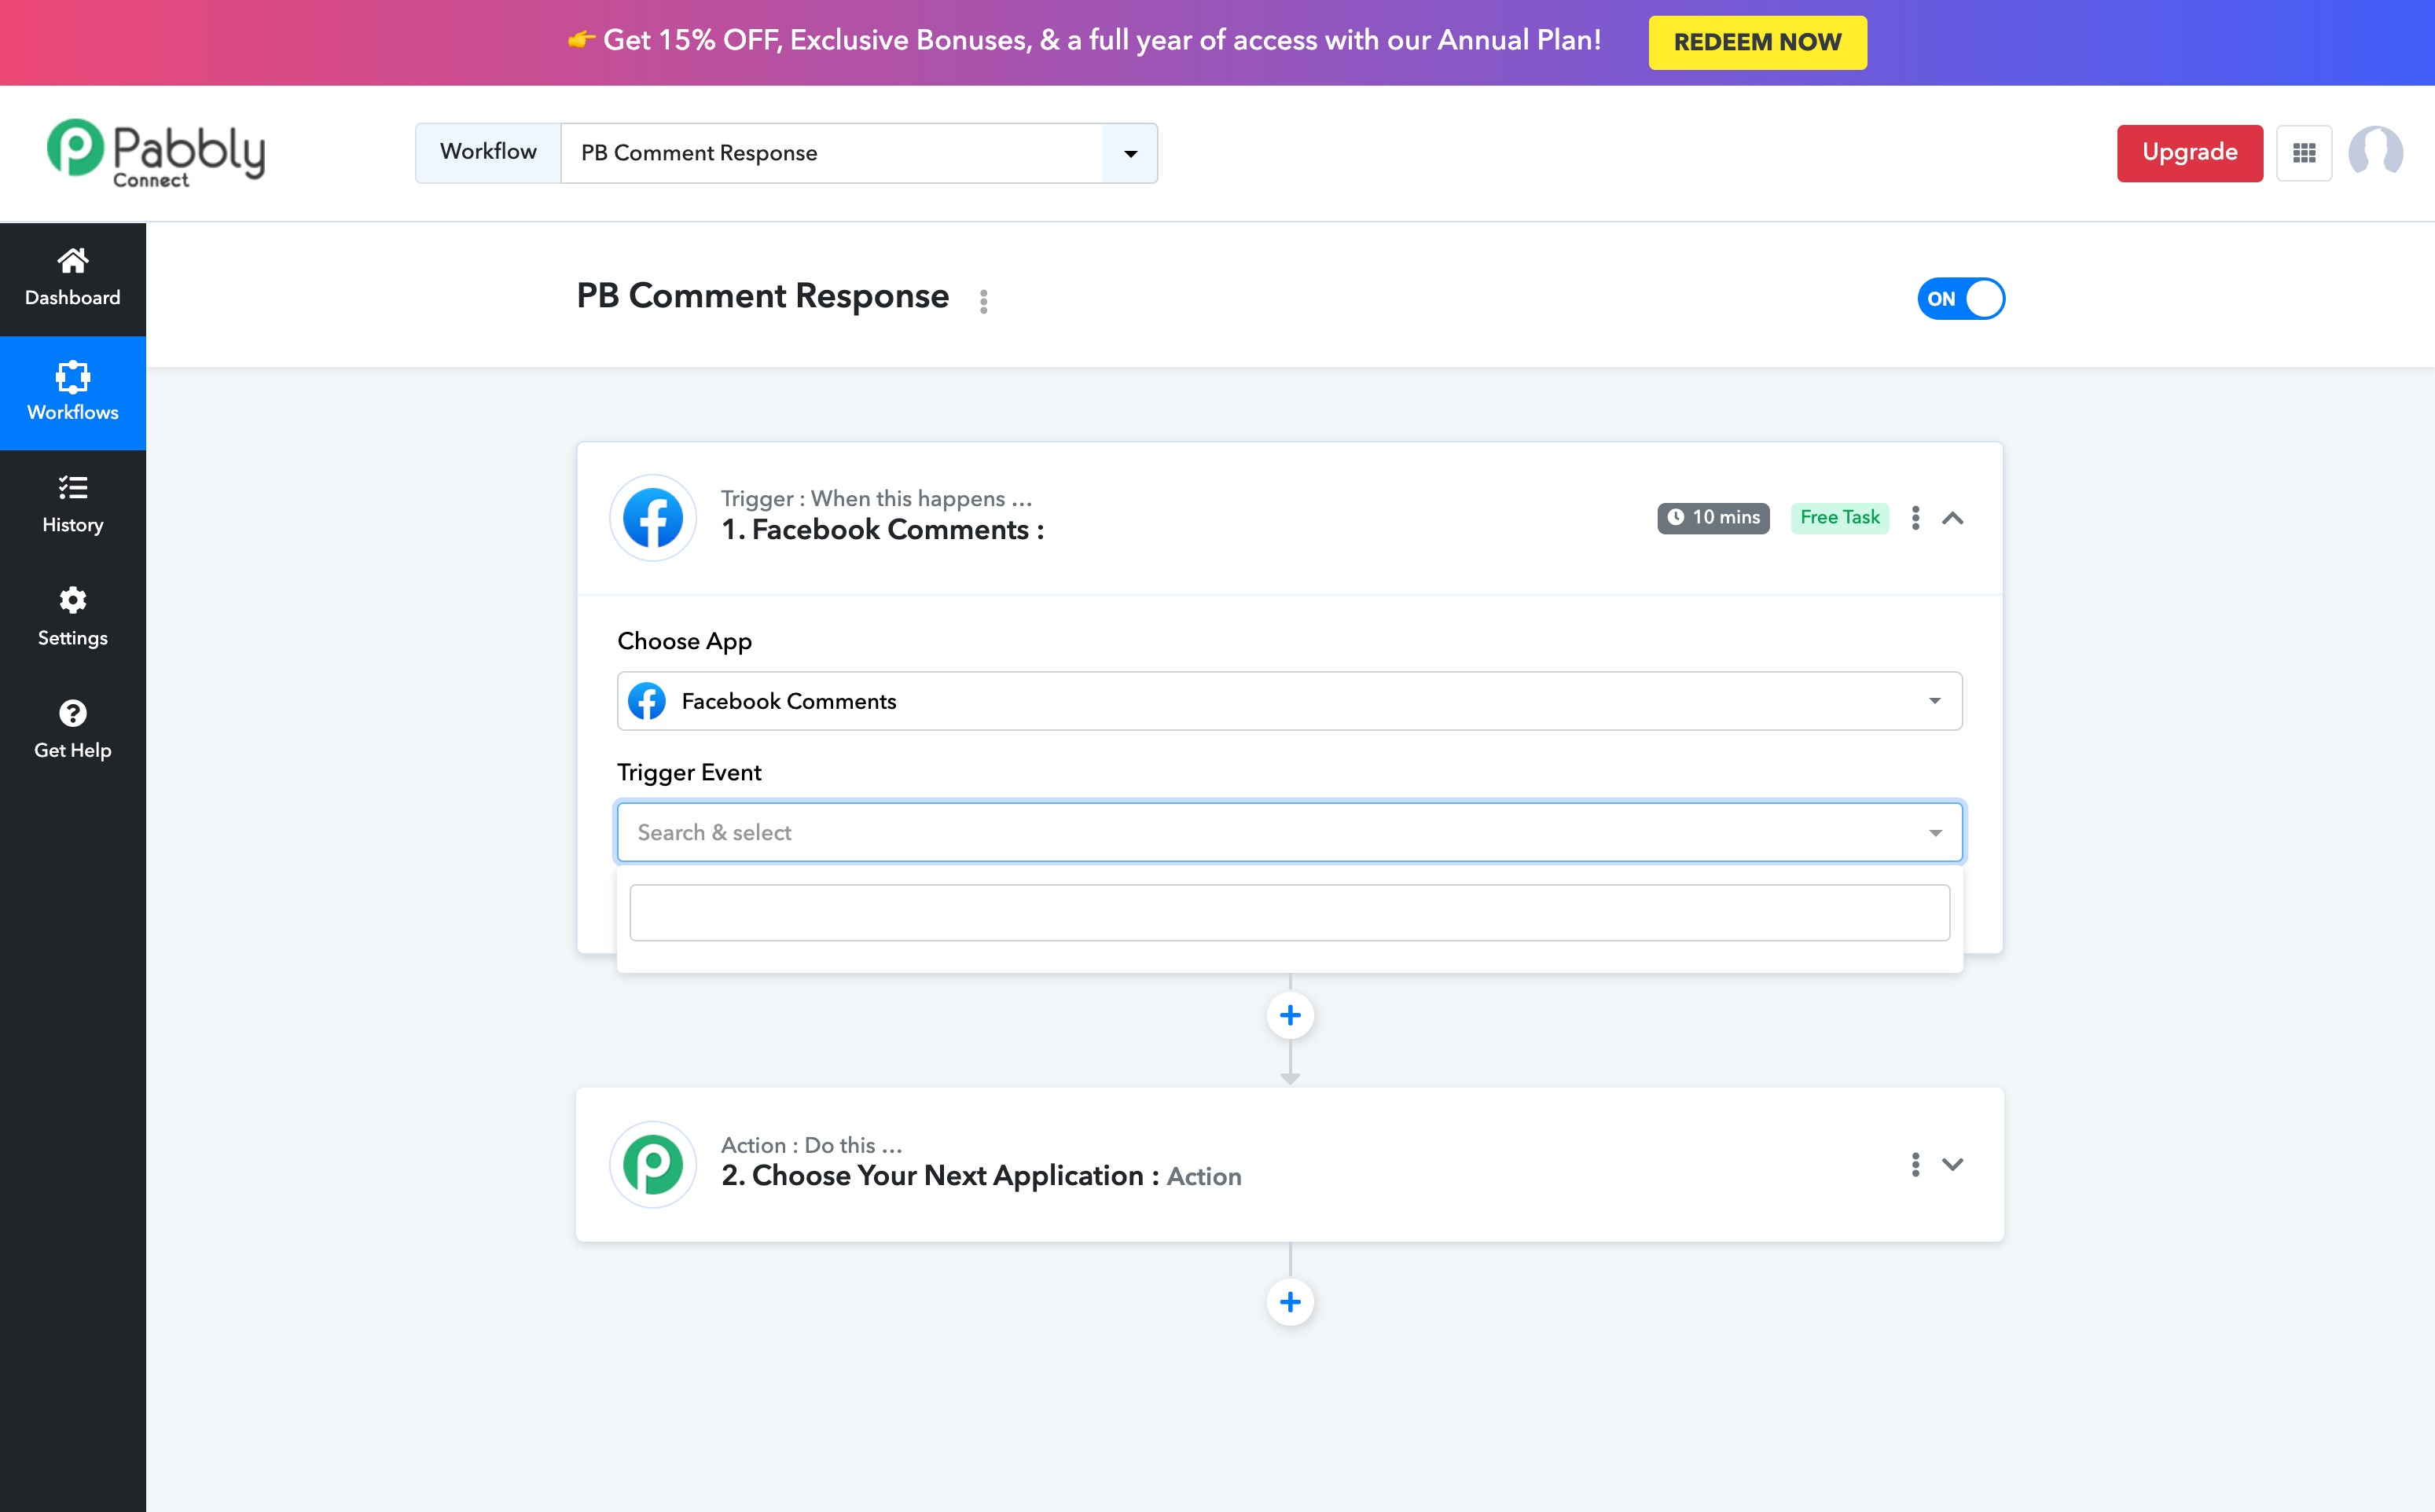Open the options menu of action step 2
The image size is (2435, 1512).
coord(1915,1164)
